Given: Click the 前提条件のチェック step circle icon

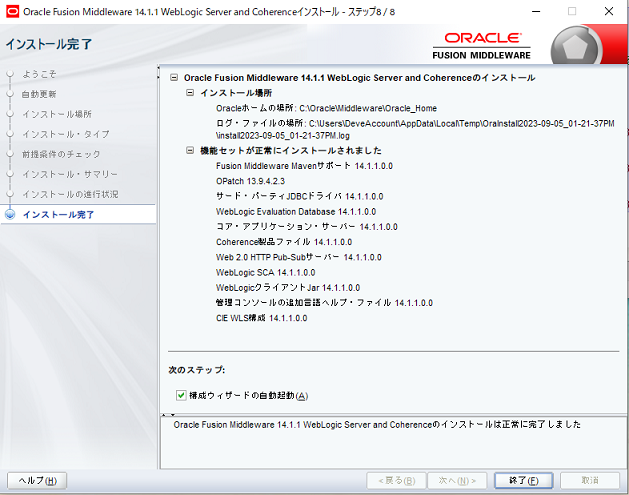Looking at the screenshot, I should point(10,154).
